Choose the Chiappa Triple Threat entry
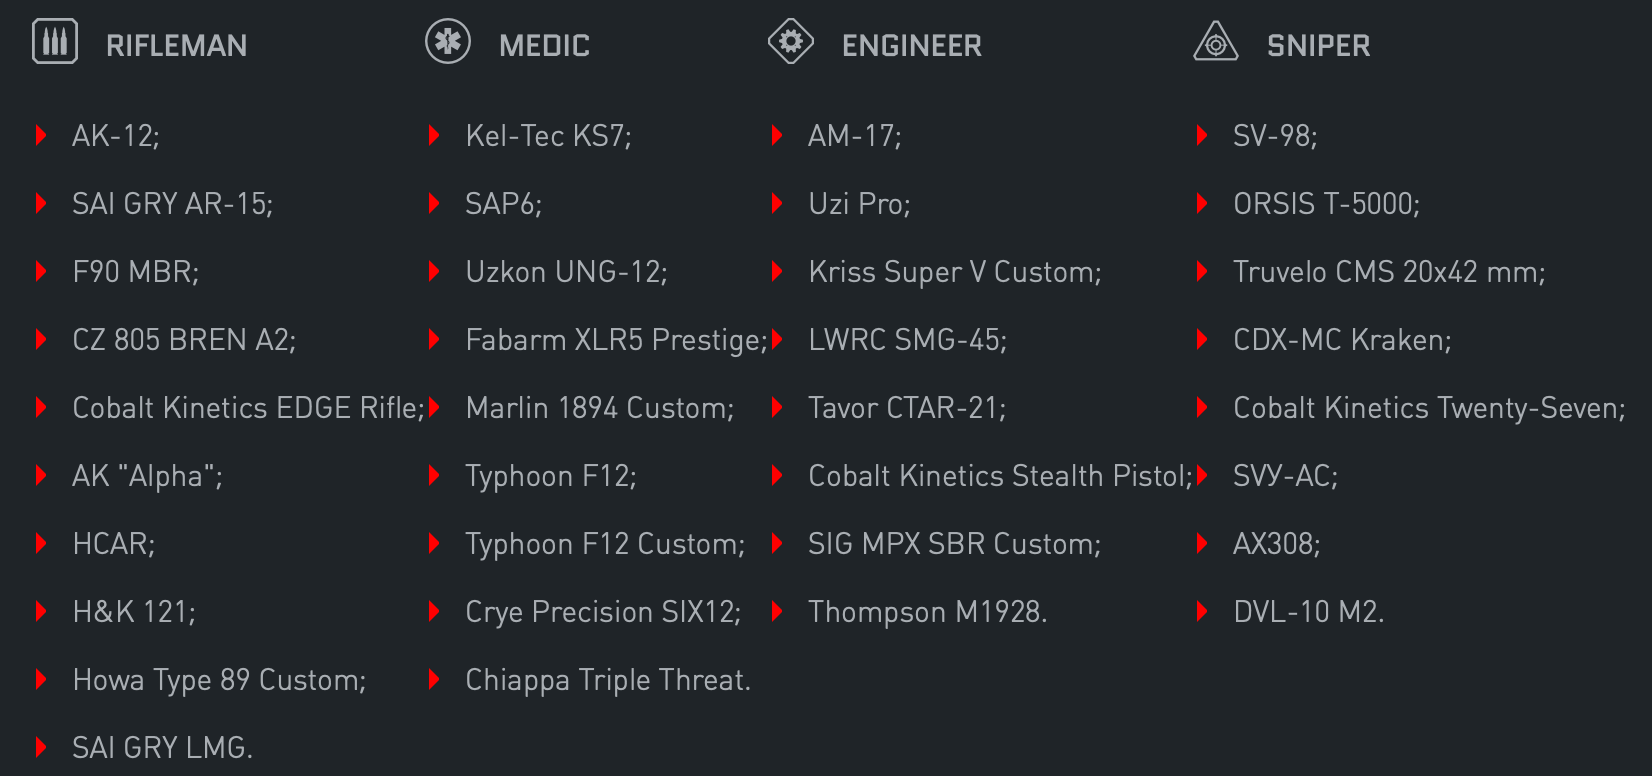Image resolution: width=1652 pixels, height=776 pixels. [608, 680]
